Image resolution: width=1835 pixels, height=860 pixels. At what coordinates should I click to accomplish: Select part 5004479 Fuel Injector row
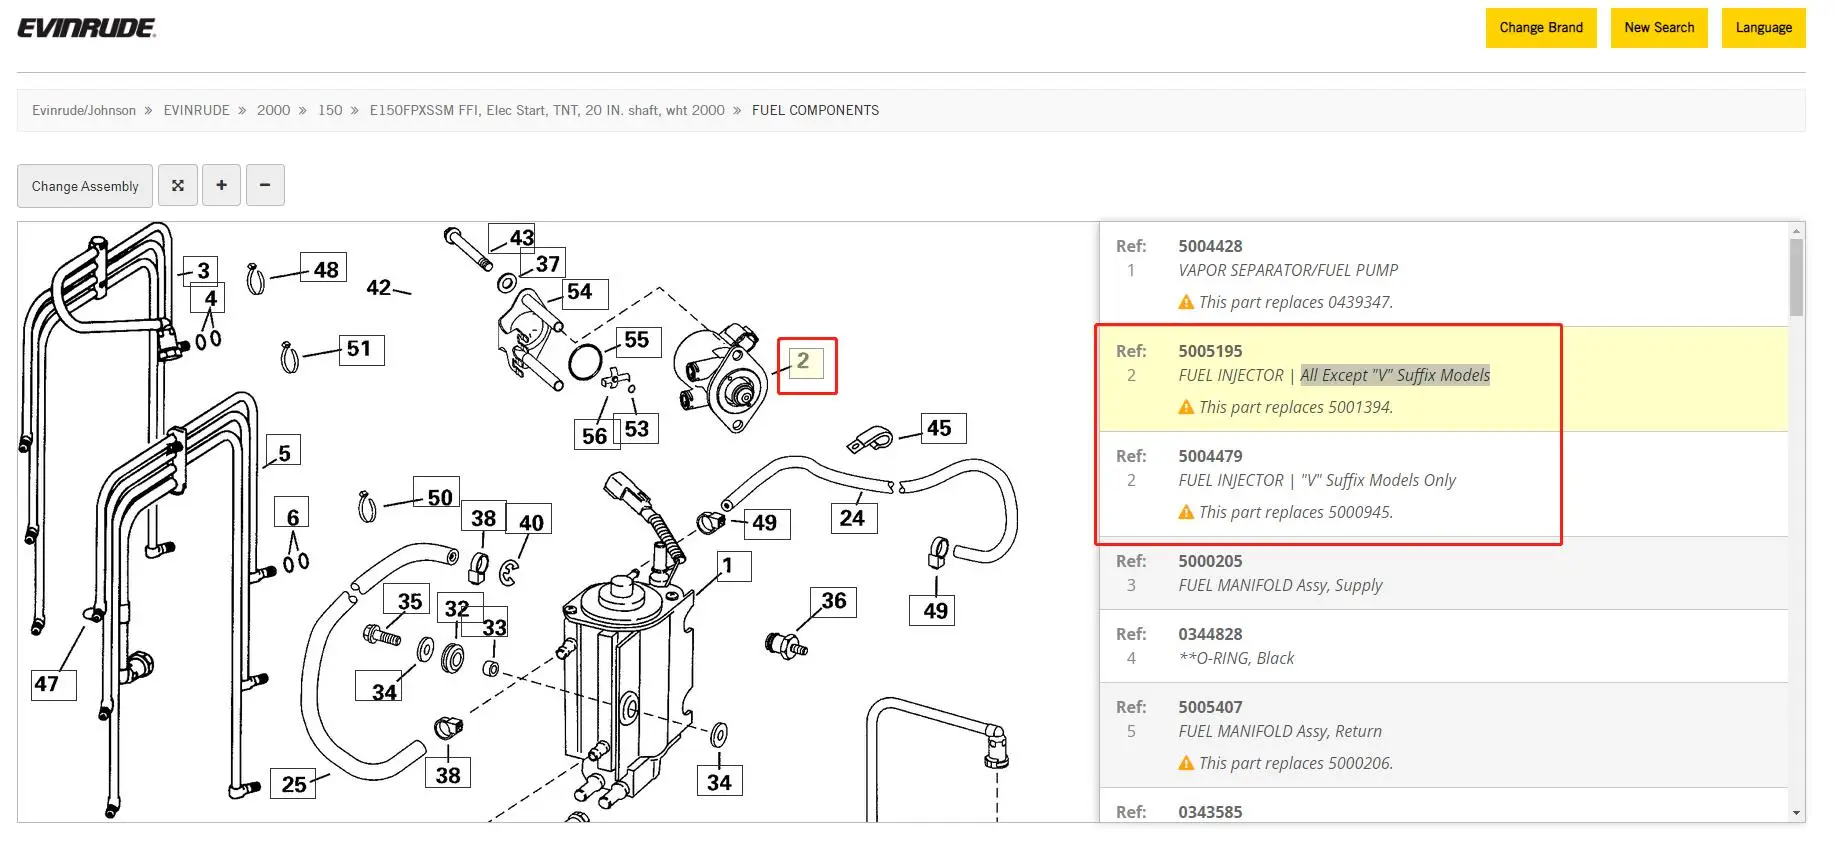(x=1444, y=484)
